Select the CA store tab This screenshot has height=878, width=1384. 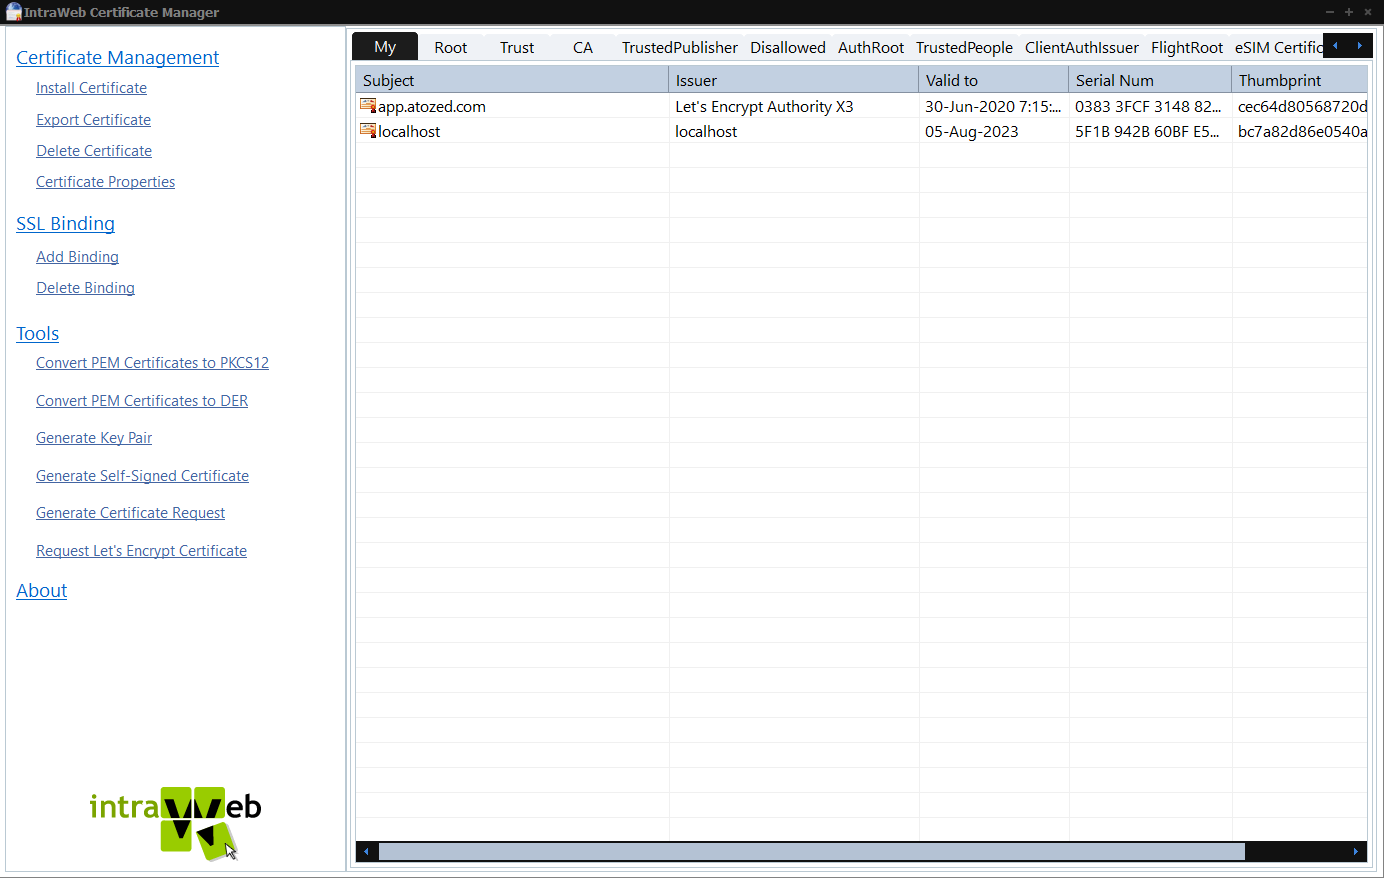pos(583,47)
